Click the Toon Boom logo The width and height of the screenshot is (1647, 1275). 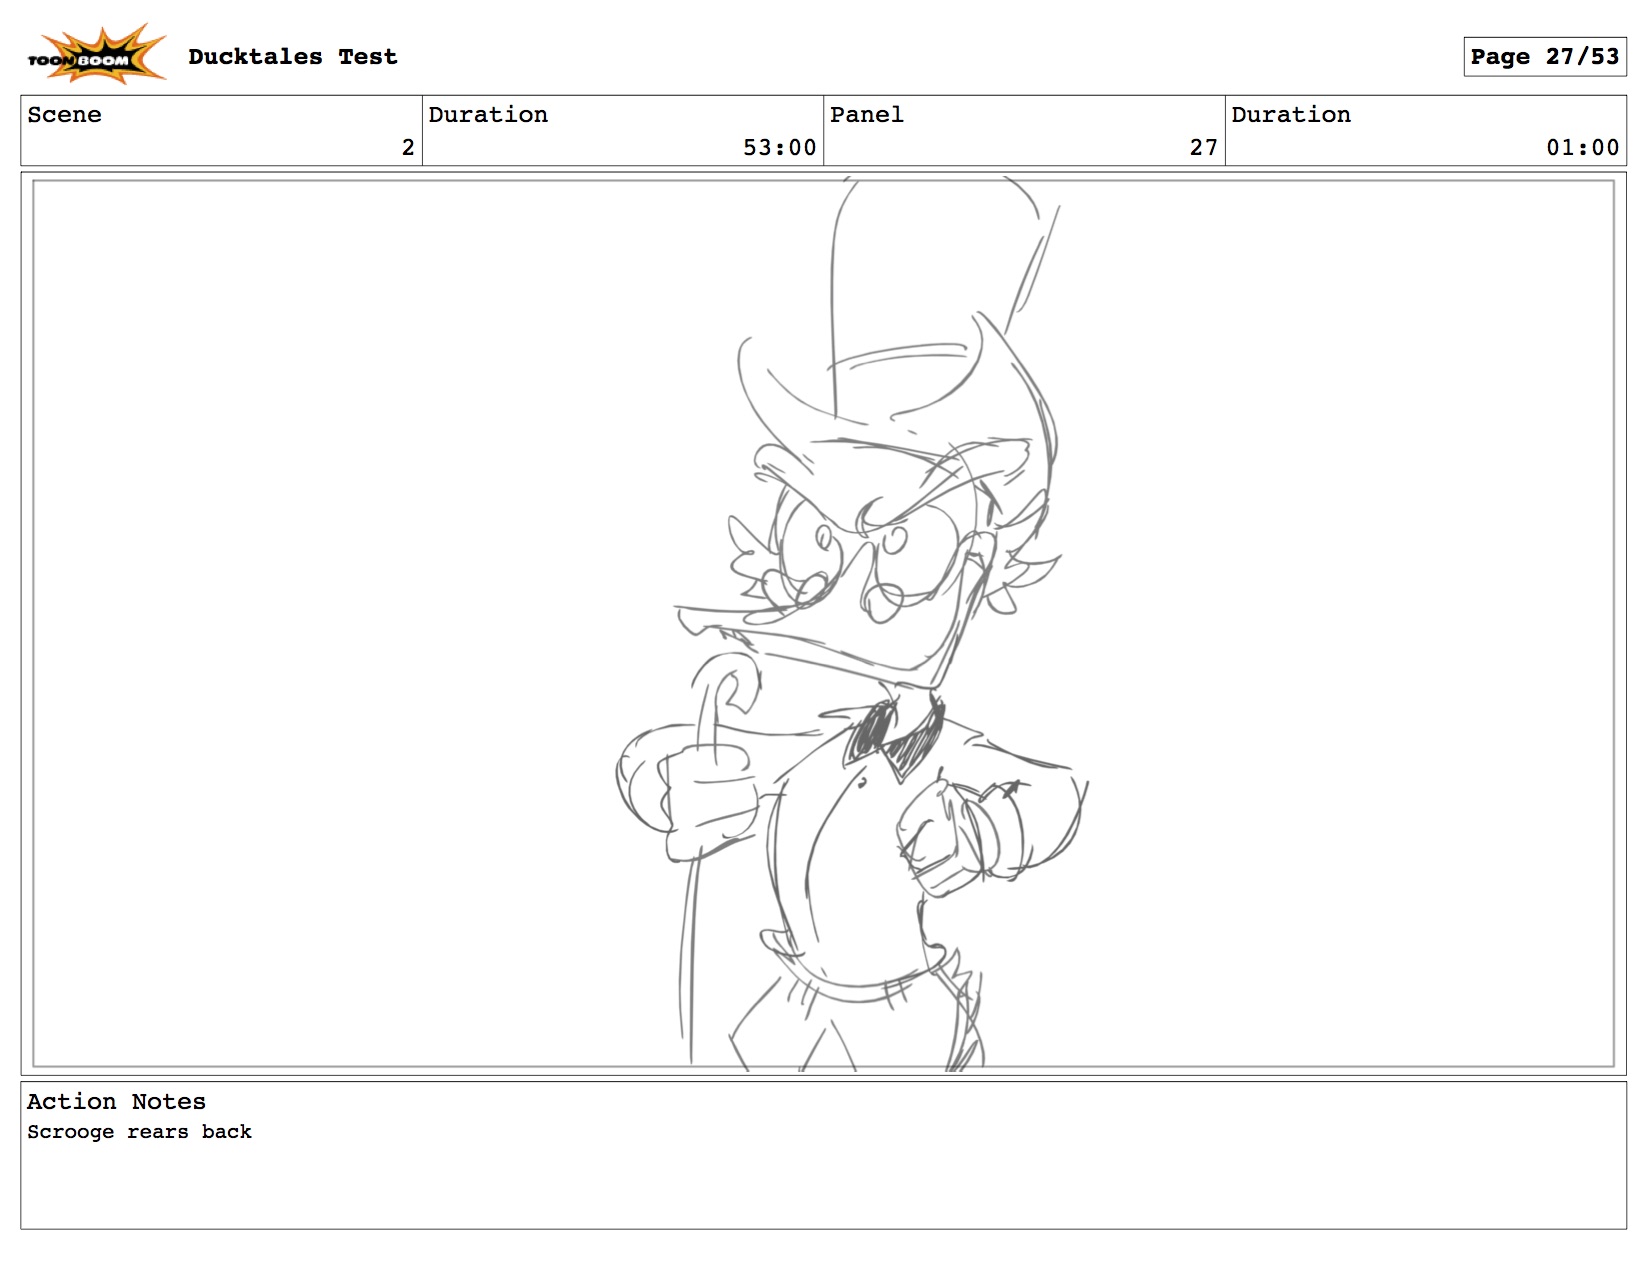tap(95, 55)
